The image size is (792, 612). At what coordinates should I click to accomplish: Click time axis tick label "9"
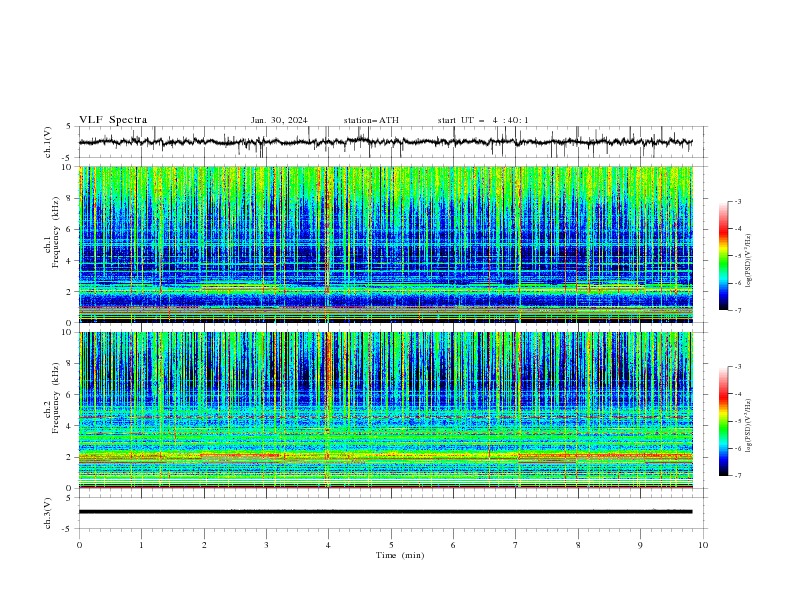(x=640, y=545)
